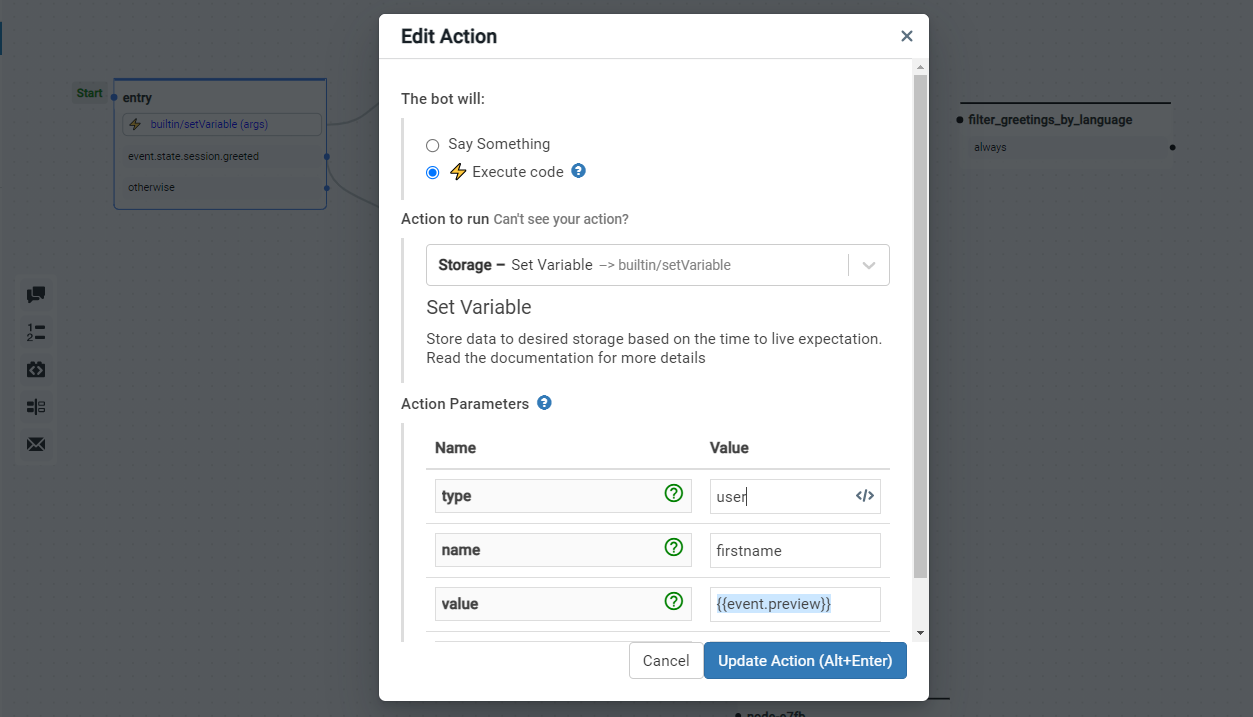Click the numbered list icon in left toolbar
The image size is (1253, 717).
coord(36,332)
